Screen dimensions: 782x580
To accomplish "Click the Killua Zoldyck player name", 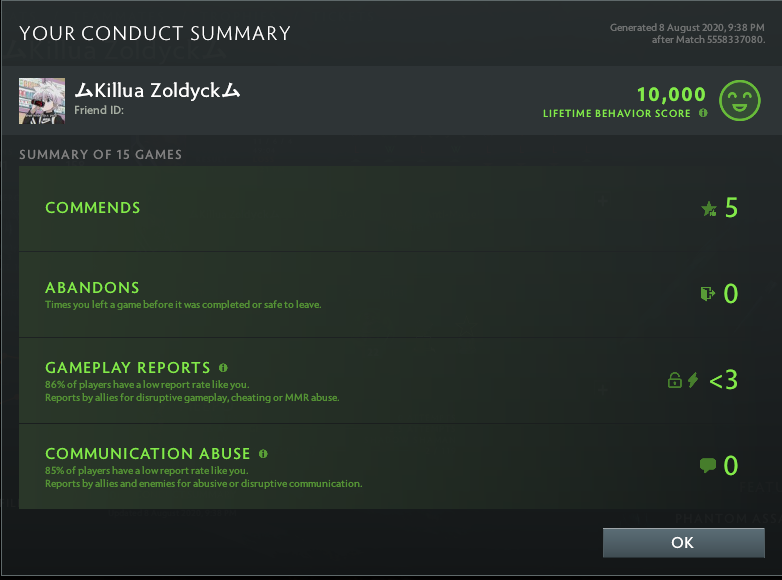I will (x=158, y=91).
